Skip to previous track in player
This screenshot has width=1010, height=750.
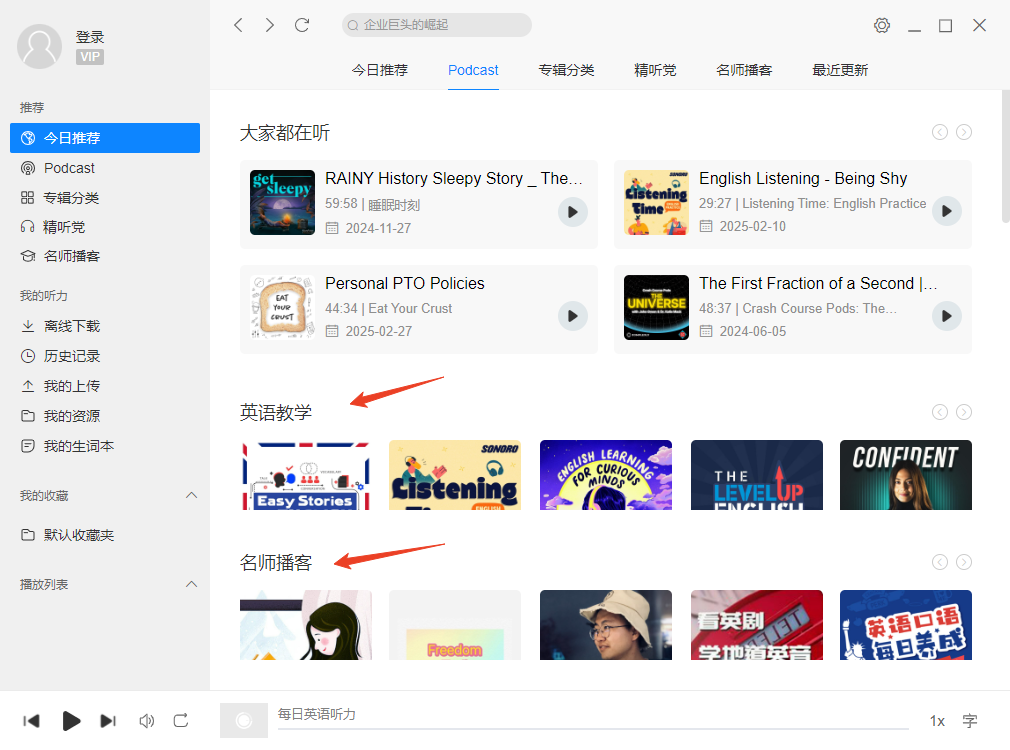[32, 720]
